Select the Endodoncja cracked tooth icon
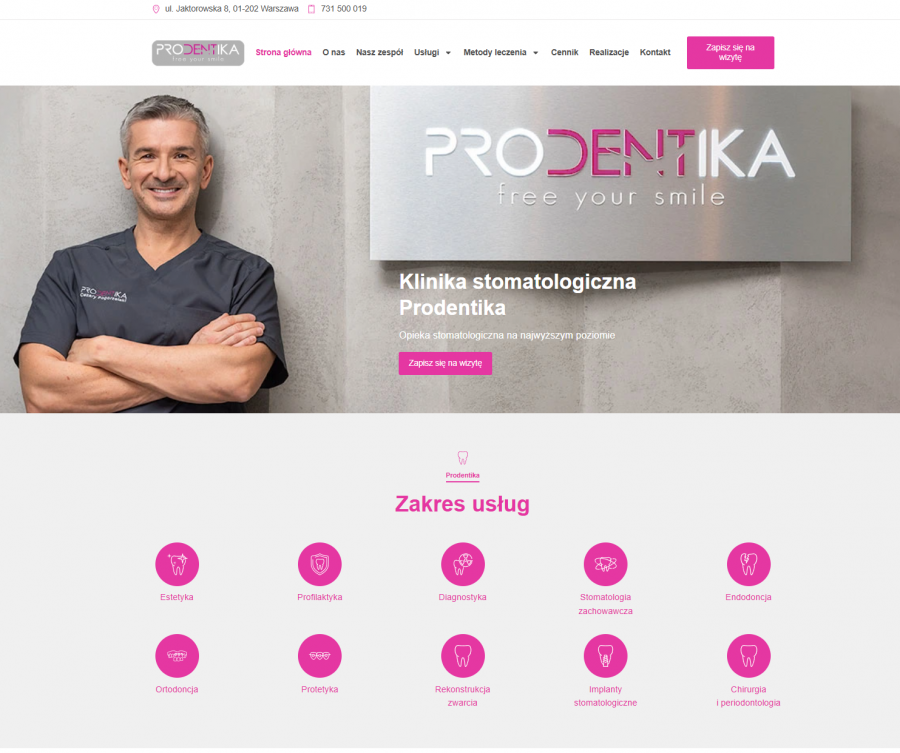This screenshot has height=753, width=900. click(748, 564)
